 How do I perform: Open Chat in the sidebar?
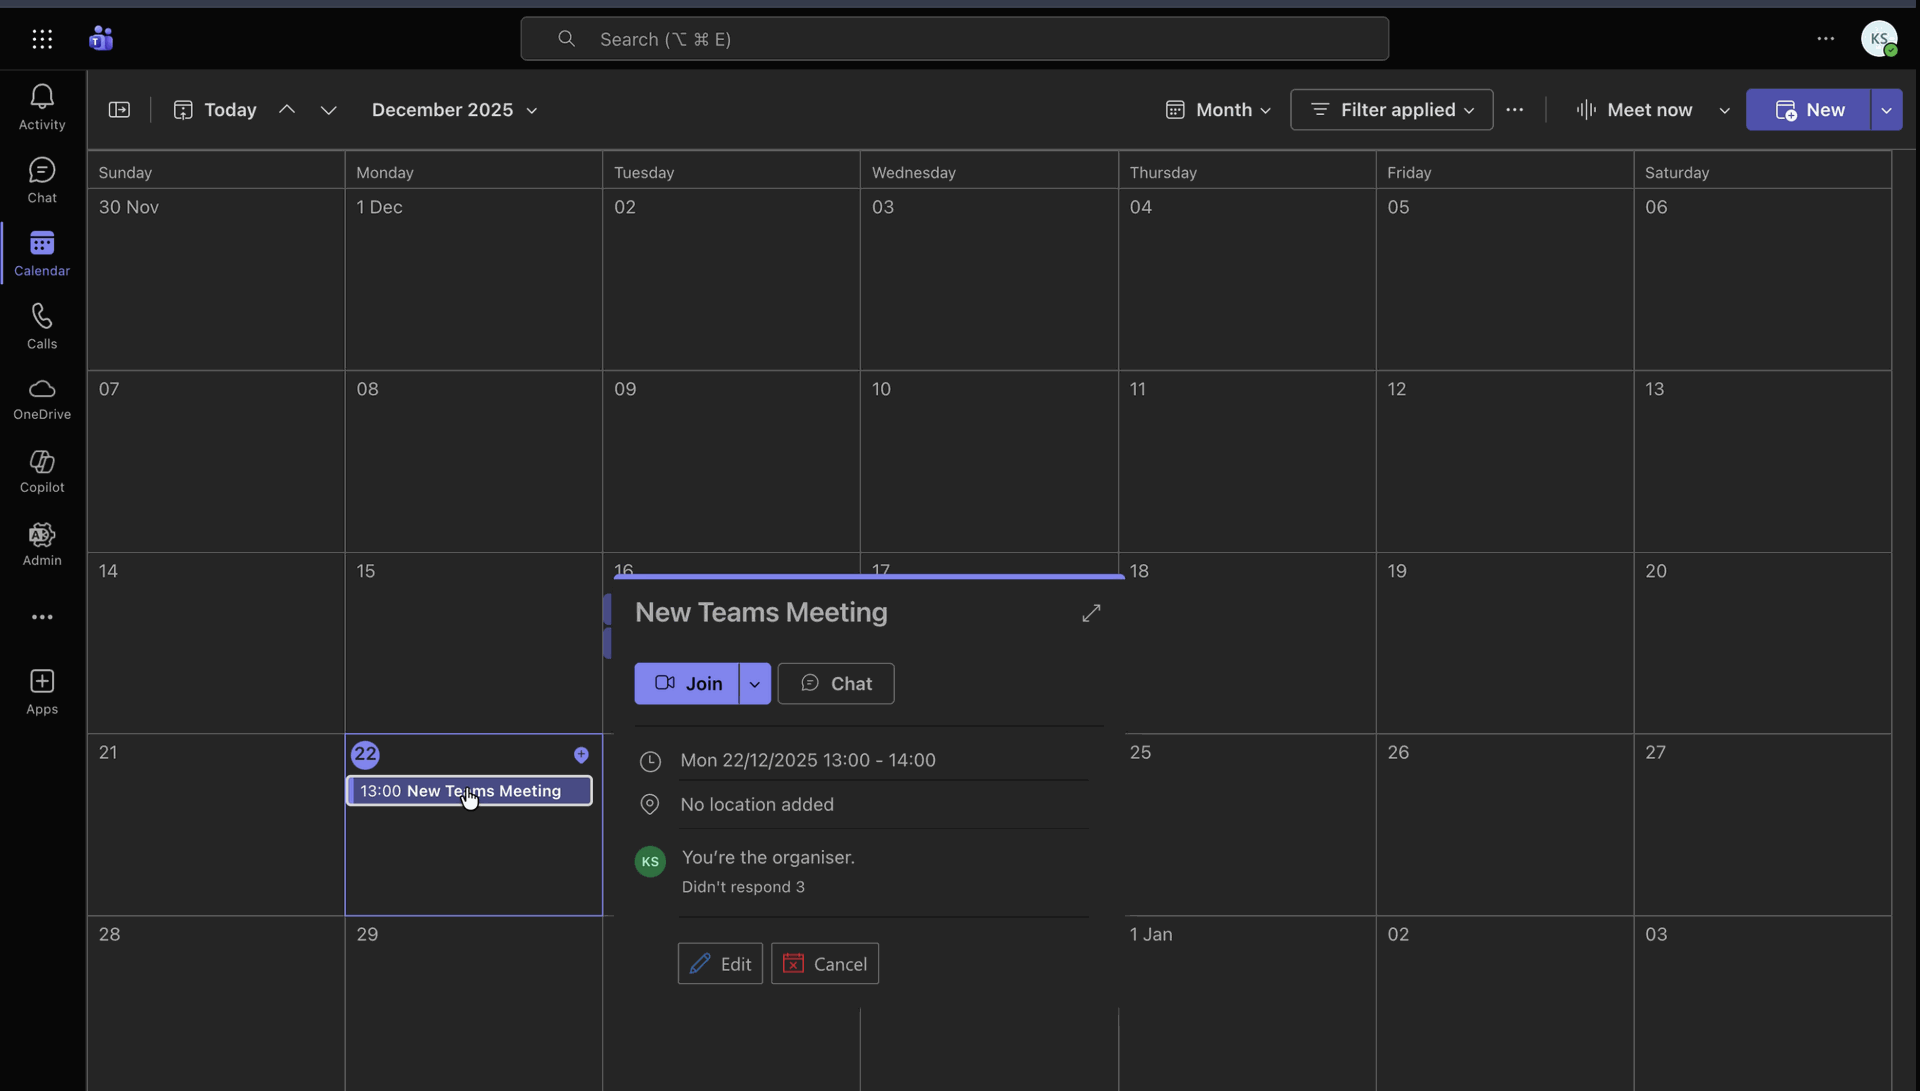[42, 179]
